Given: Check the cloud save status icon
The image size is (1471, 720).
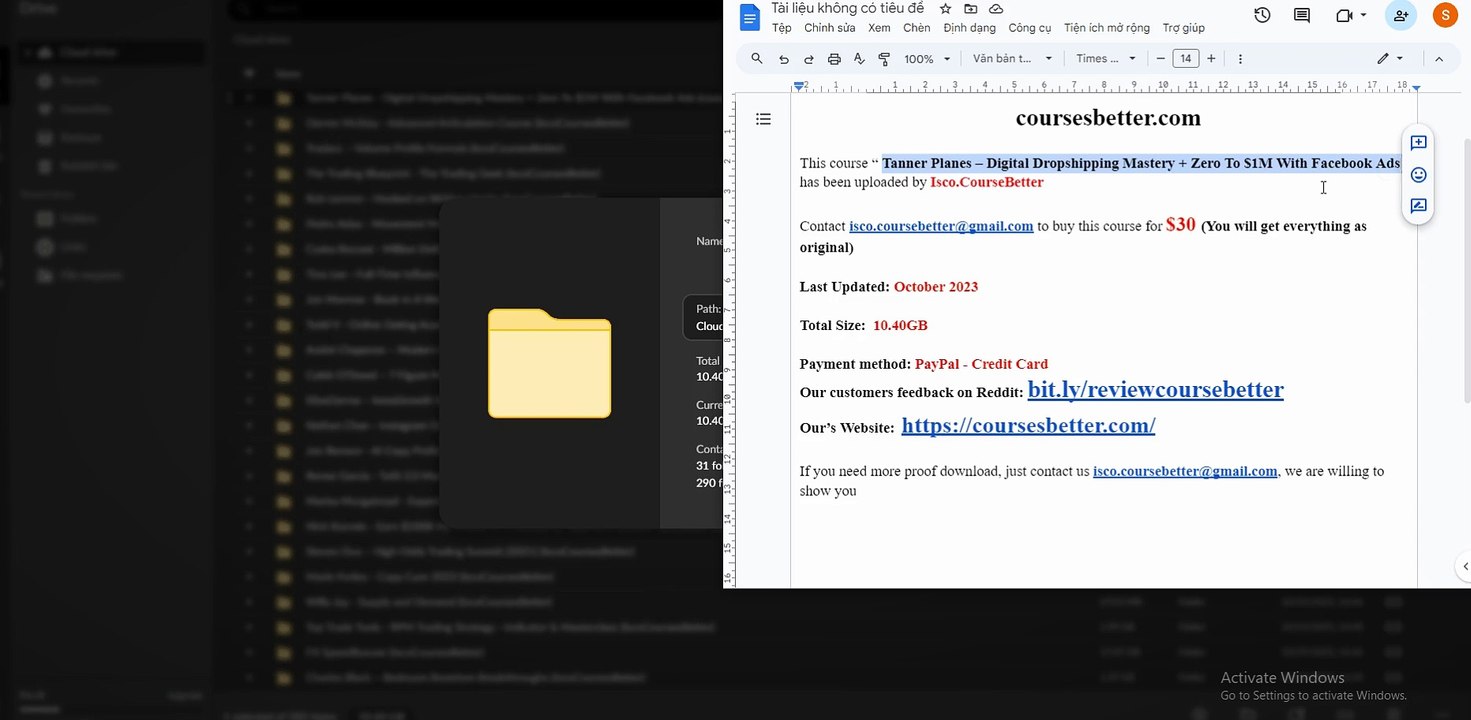Looking at the screenshot, I should click(996, 9).
